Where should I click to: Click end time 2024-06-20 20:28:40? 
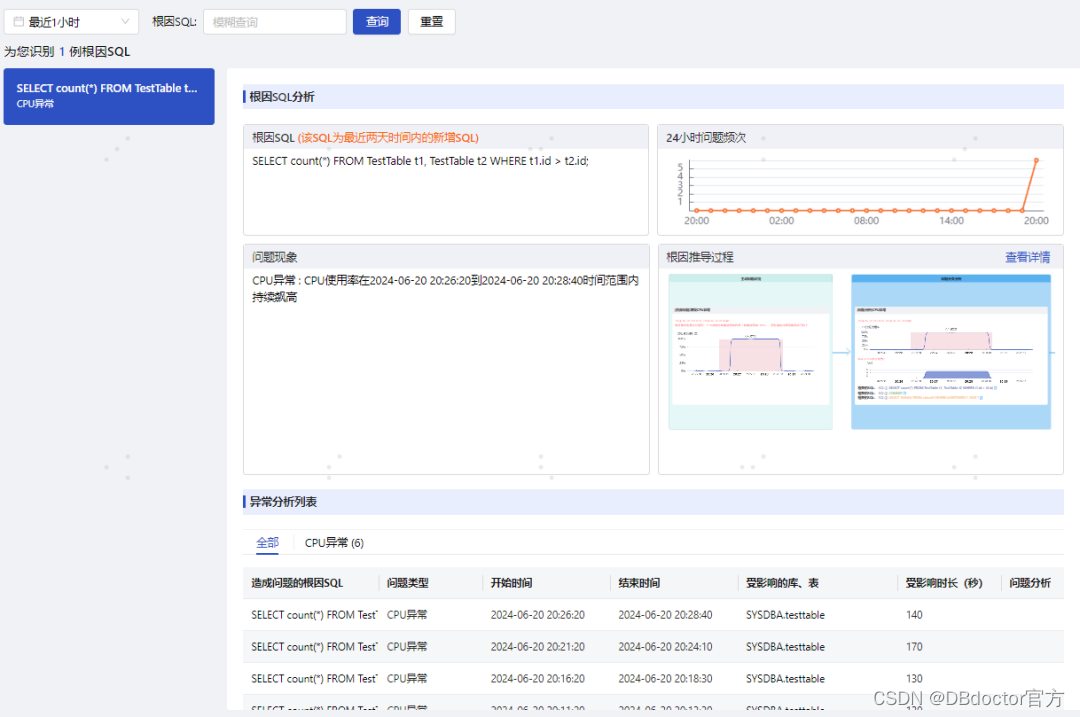[665, 615]
